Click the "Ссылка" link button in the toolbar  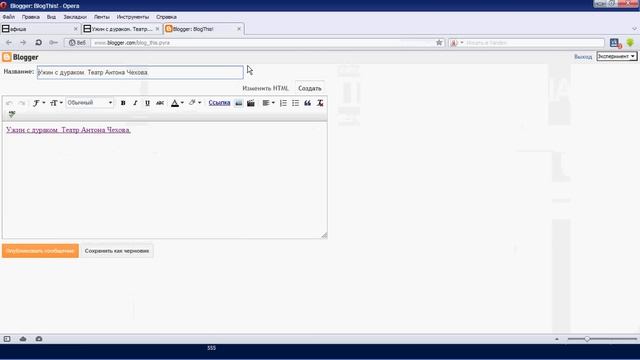pyautogui.click(x=219, y=103)
